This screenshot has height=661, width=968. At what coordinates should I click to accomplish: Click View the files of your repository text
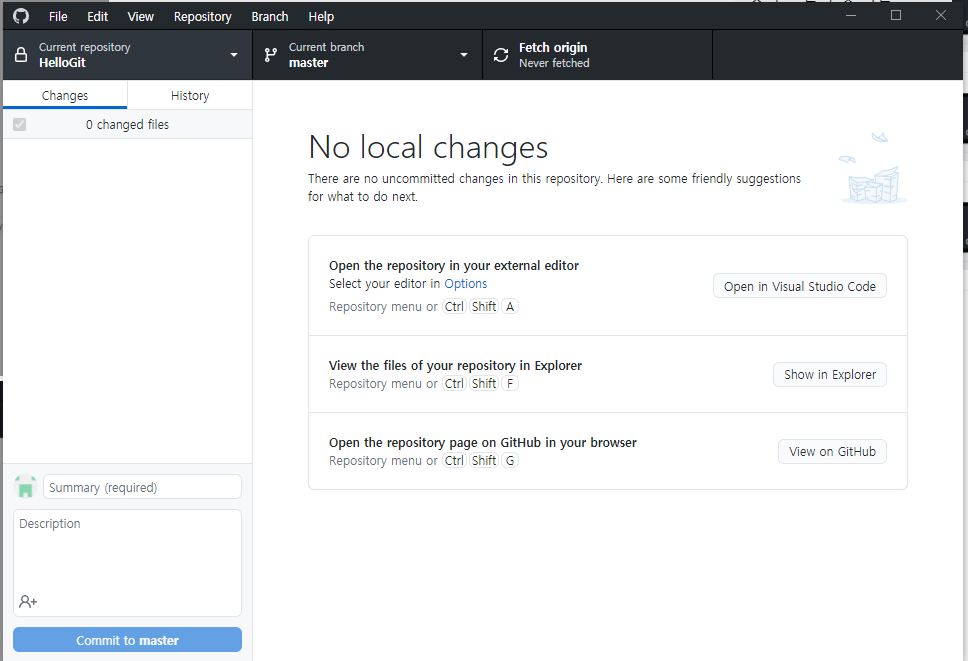click(x=455, y=365)
